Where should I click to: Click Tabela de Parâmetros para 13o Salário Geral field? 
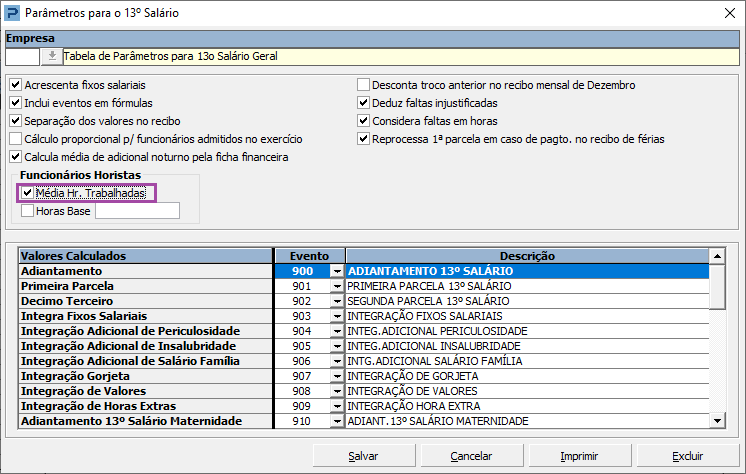pos(401,56)
